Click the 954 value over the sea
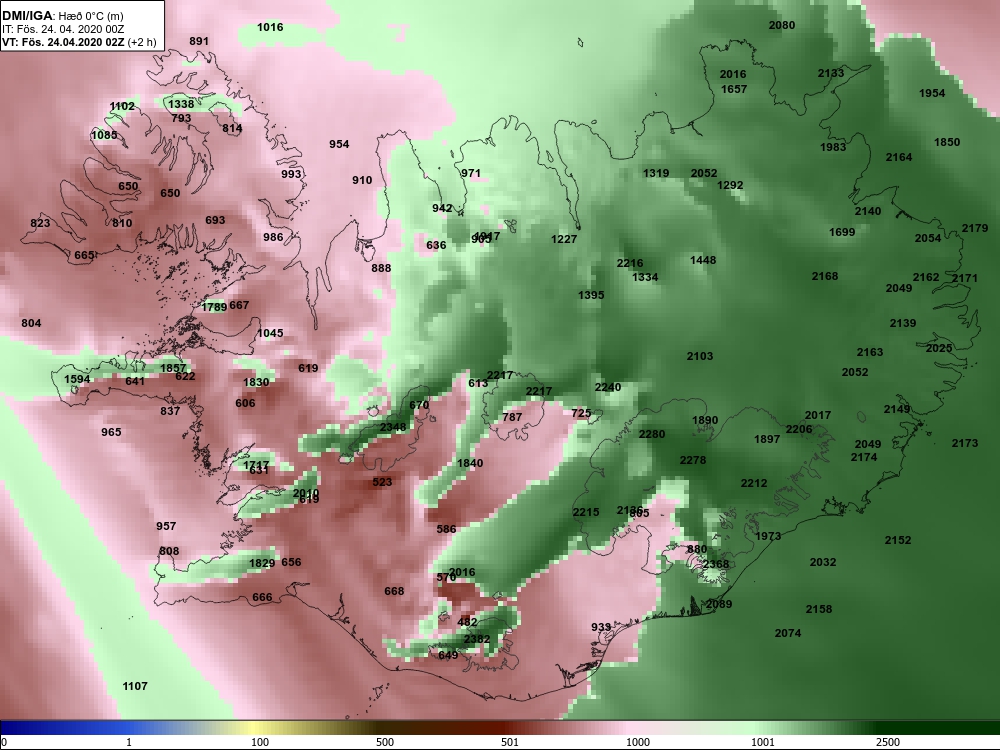The height and width of the screenshot is (750, 1000). tap(339, 143)
